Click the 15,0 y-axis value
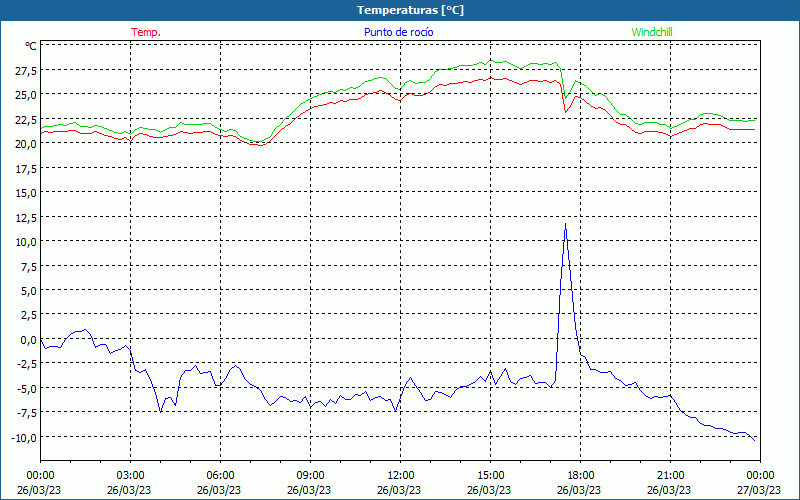The image size is (800, 500). (x=24, y=193)
